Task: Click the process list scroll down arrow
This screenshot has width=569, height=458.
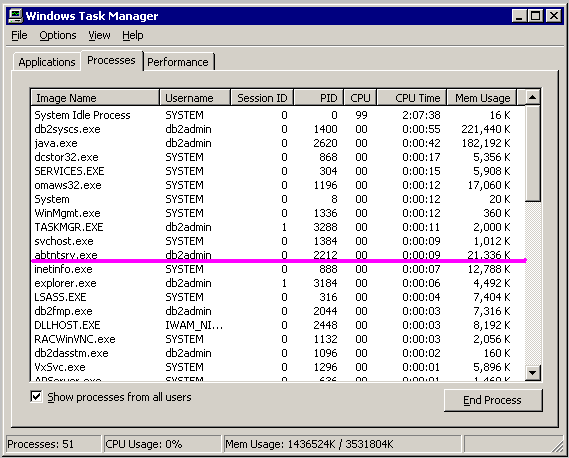Action: [532, 372]
